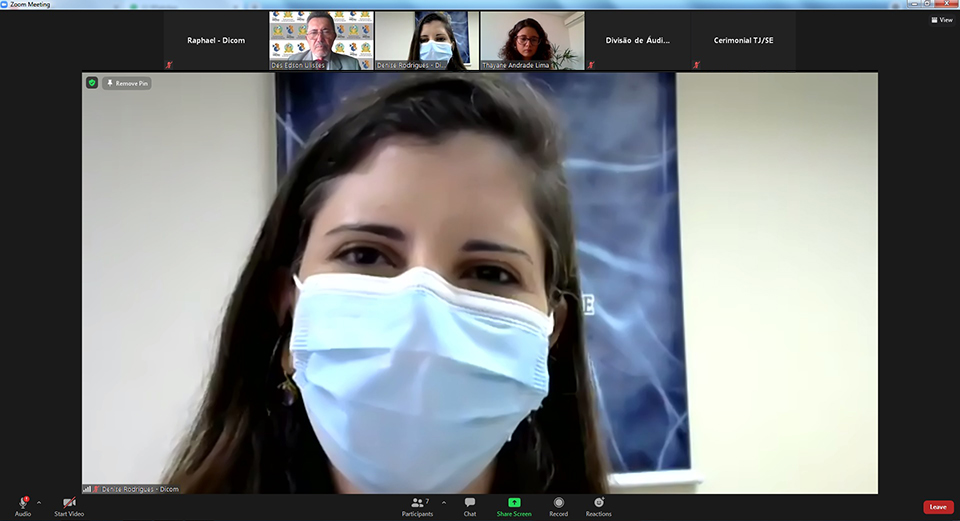Open the Reactions menu

coord(599,502)
